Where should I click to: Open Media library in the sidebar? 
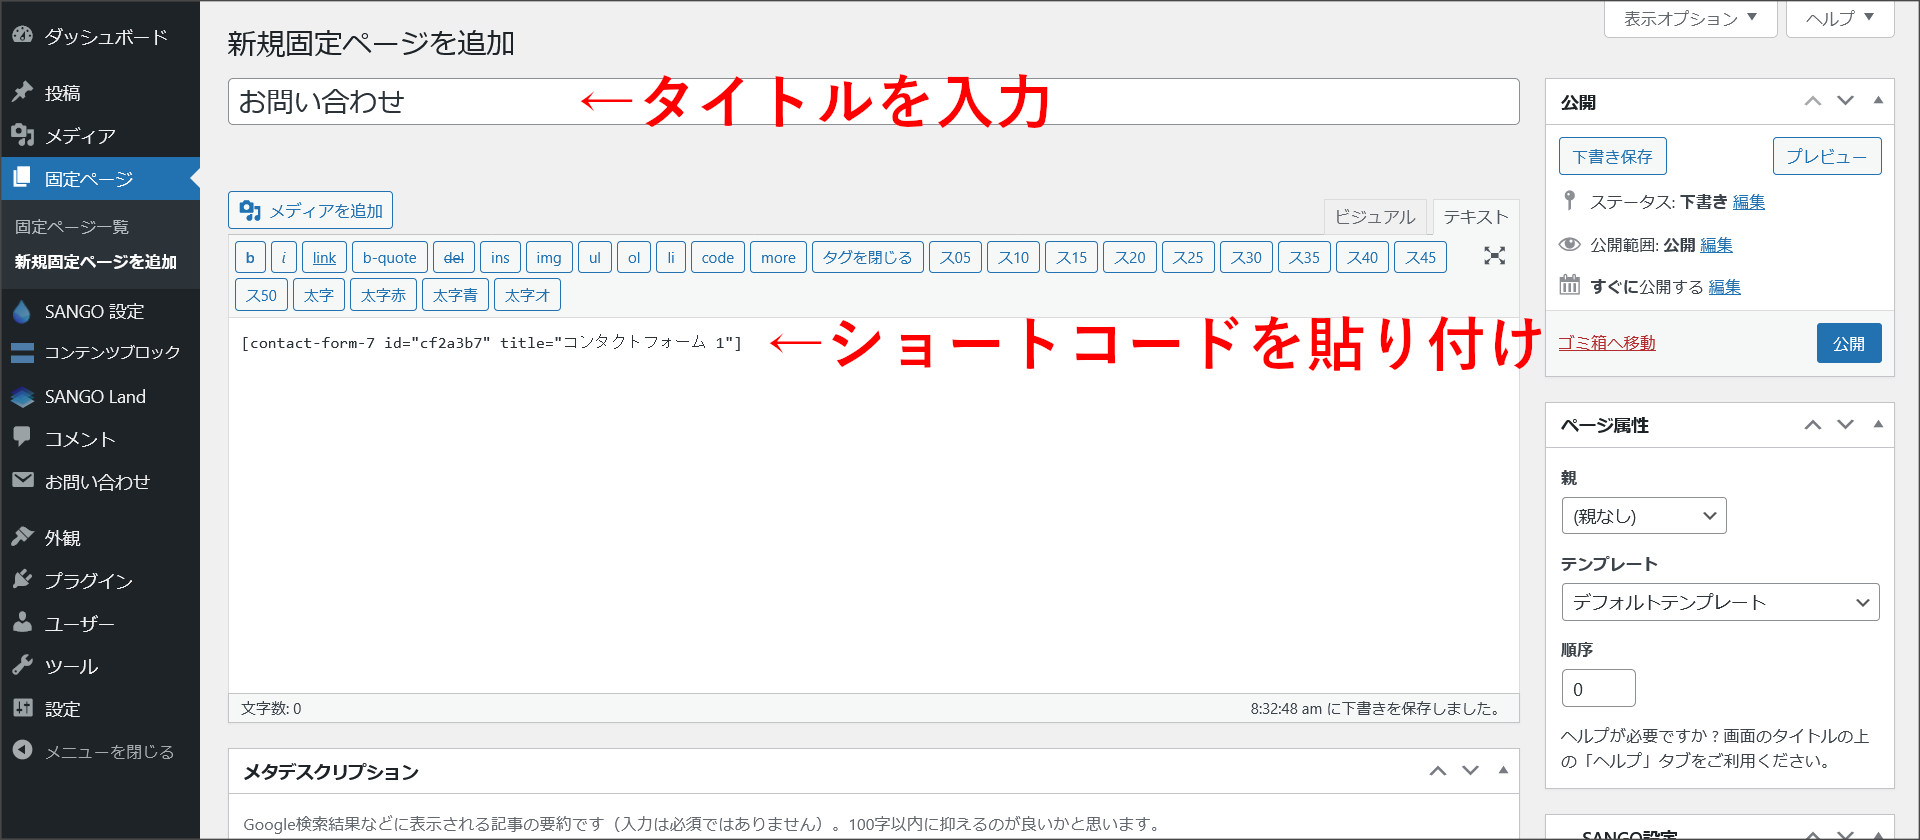[80, 136]
